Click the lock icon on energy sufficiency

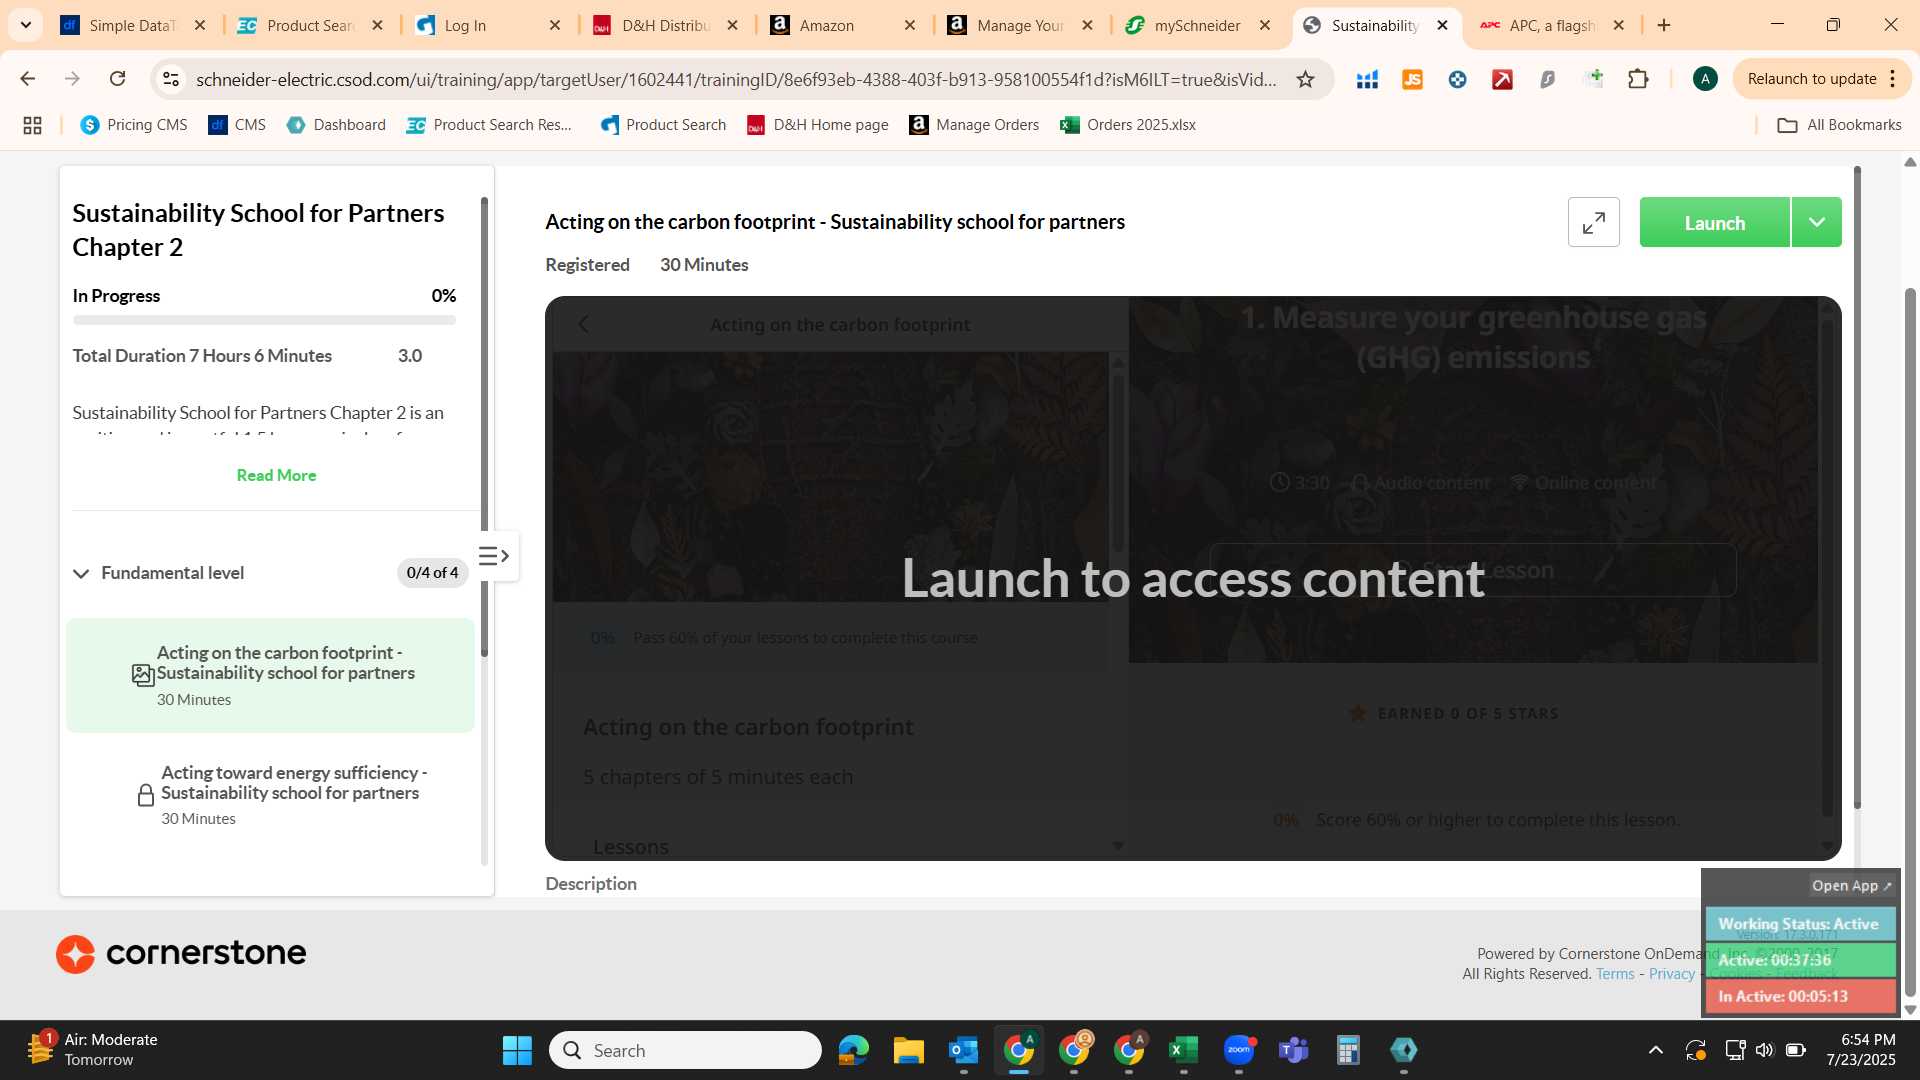[x=145, y=795]
